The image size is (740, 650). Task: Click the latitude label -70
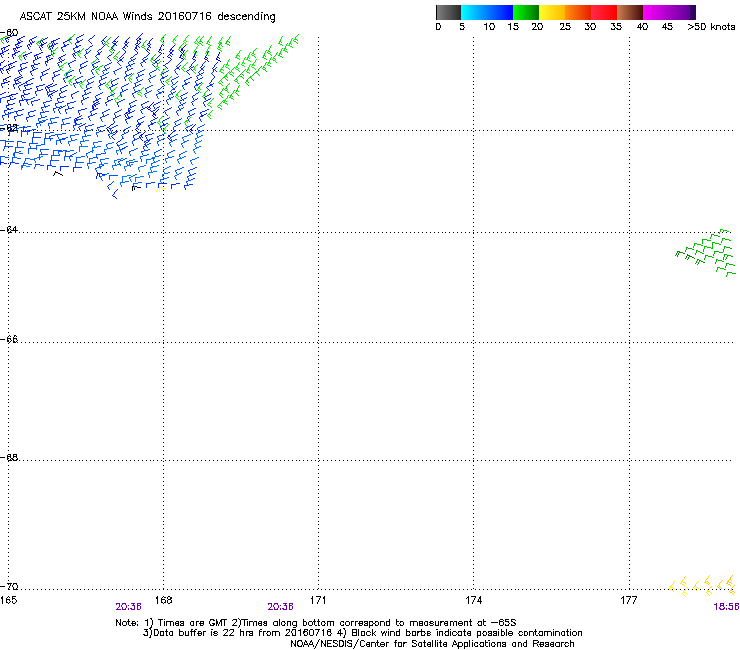9,587
